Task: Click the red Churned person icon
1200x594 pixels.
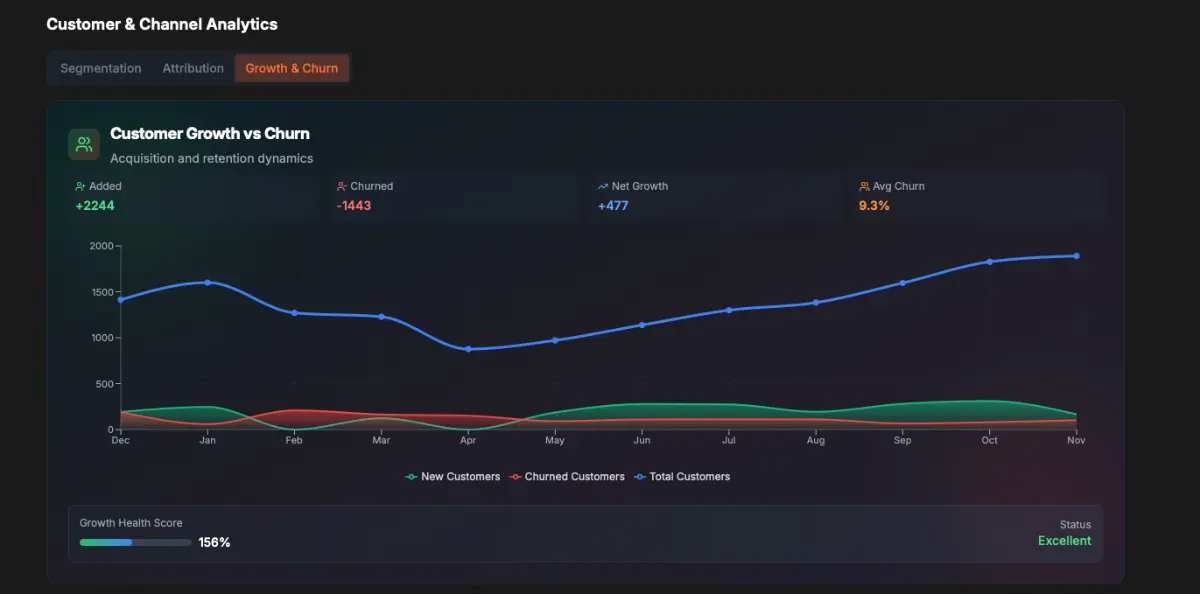Action: (341, 186)
